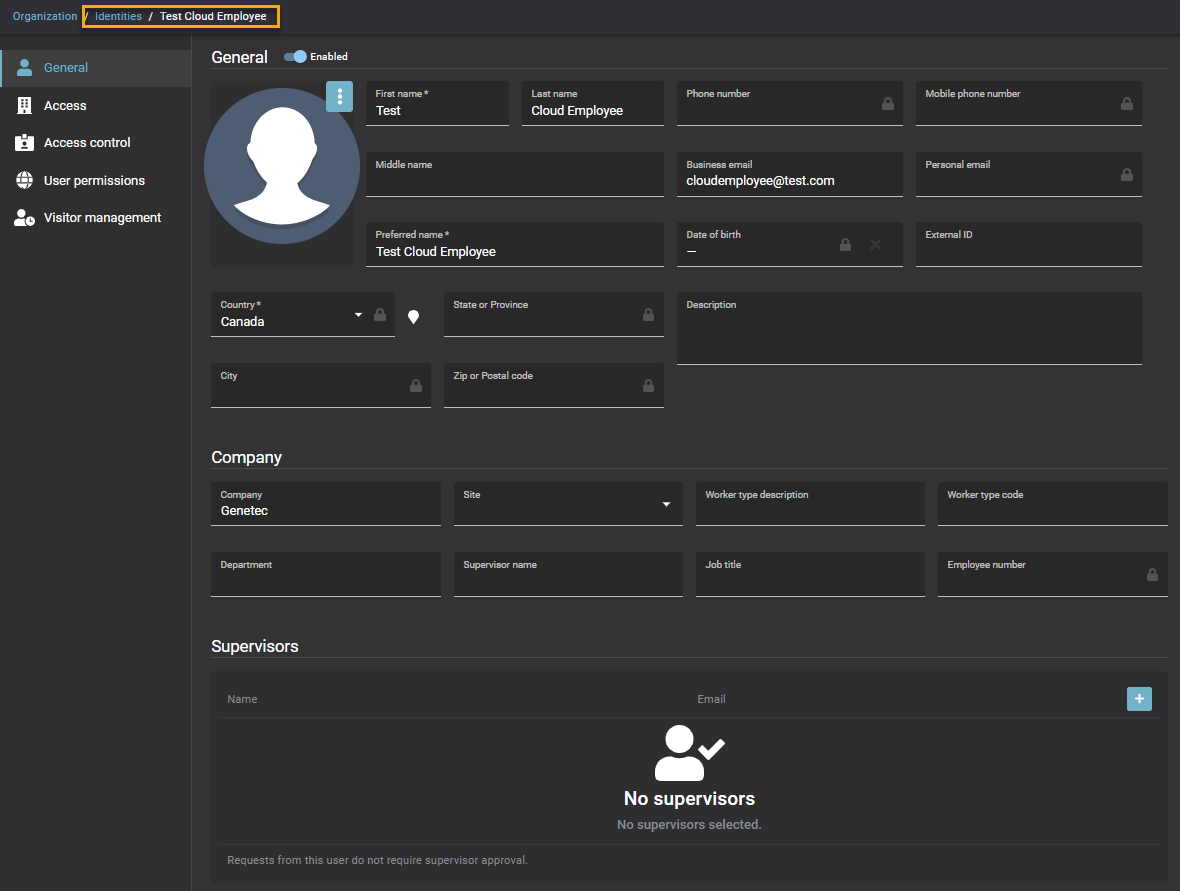Toggle the Enabled switch for identity

click(x=296, y=57)
